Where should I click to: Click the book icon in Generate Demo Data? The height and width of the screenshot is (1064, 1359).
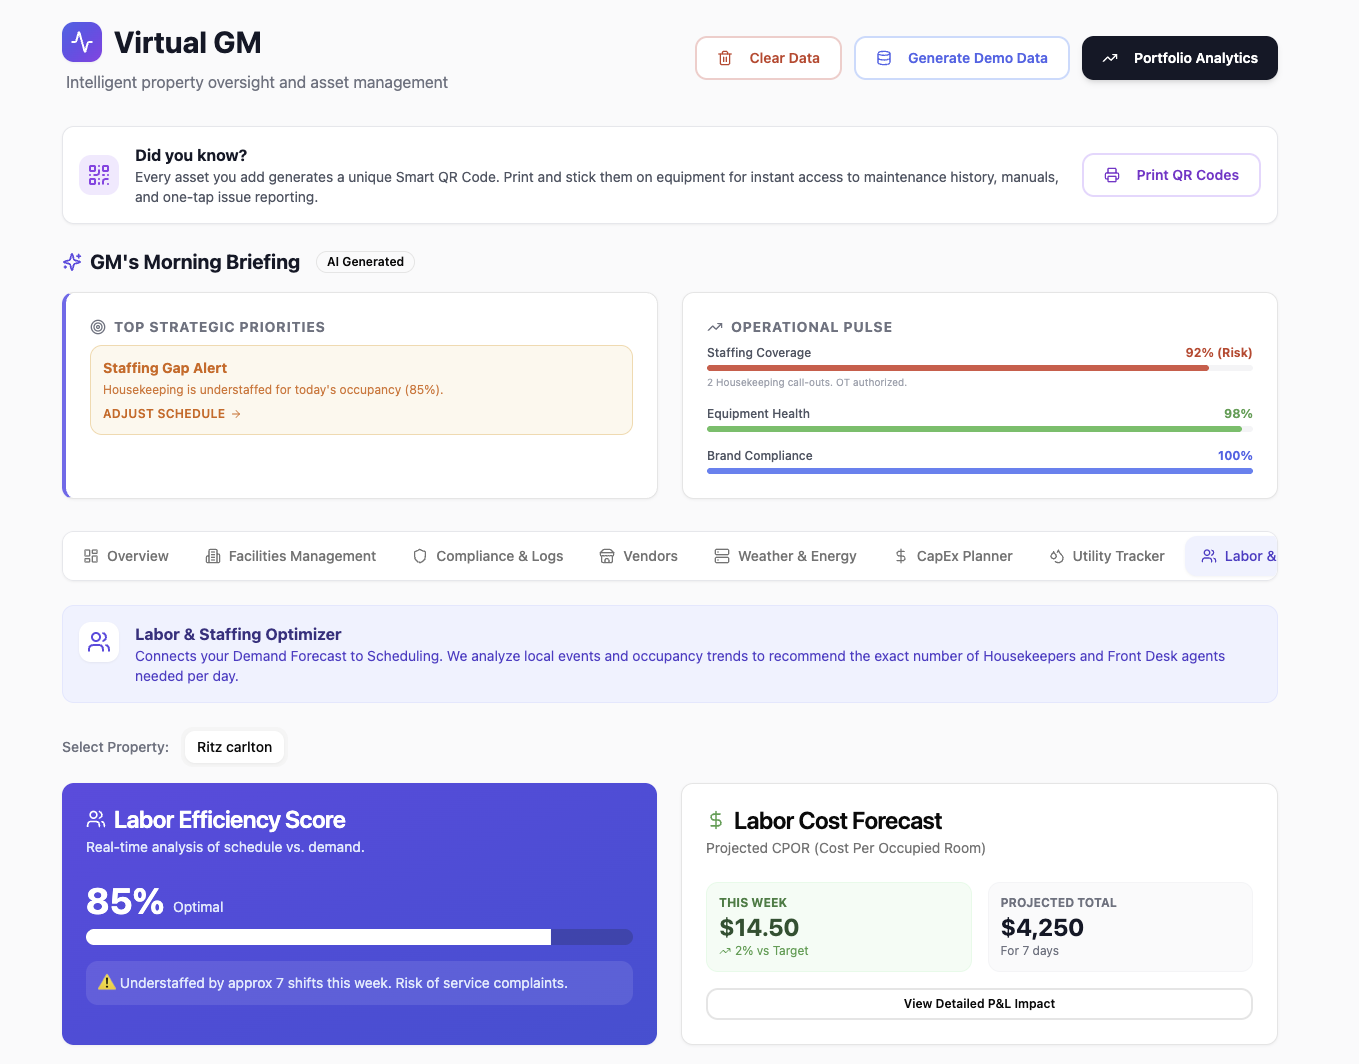[883, 58]
